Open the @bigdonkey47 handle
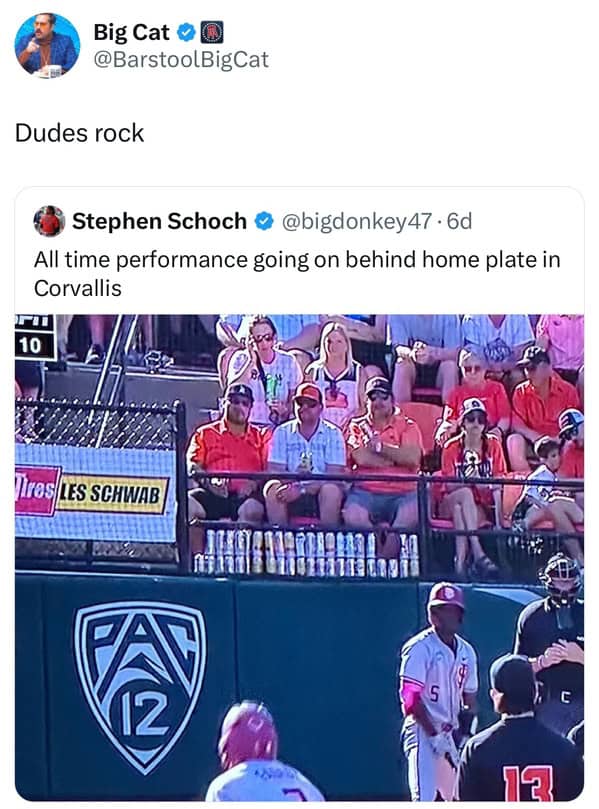This screenshot has height=809, width=599. (x=357, y=221)
